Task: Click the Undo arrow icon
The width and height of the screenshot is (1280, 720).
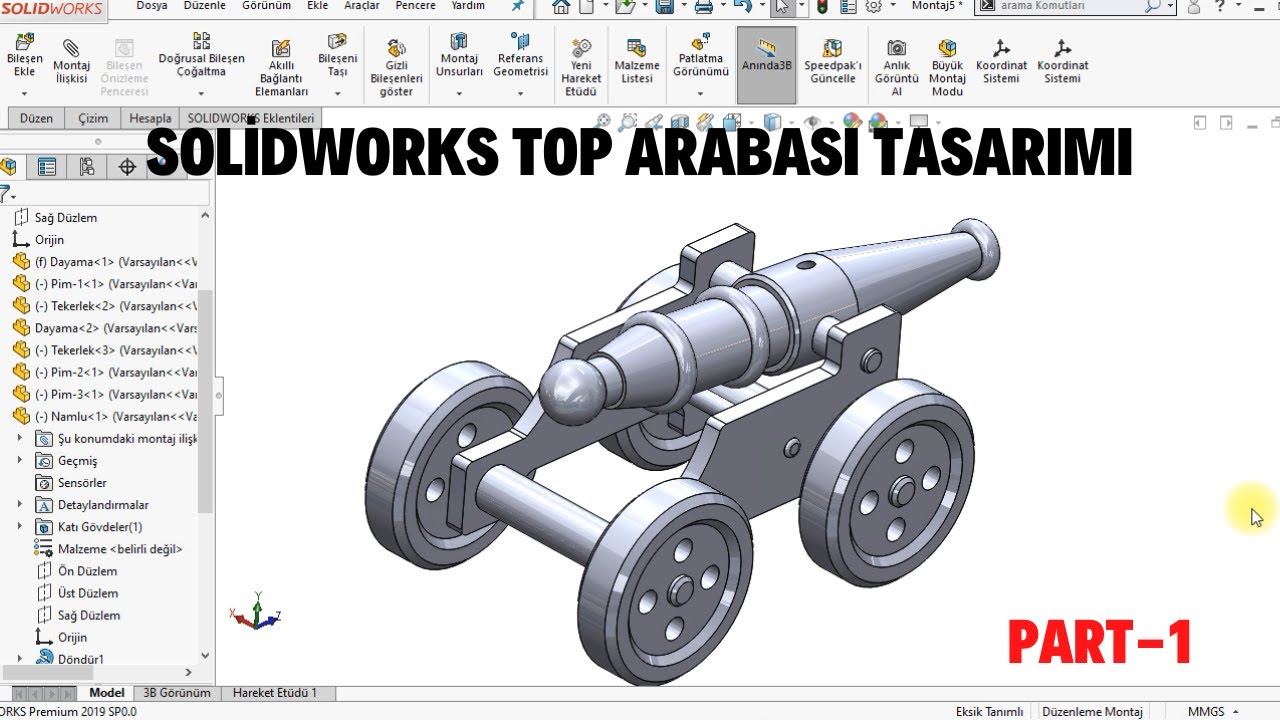Action: 741,7
